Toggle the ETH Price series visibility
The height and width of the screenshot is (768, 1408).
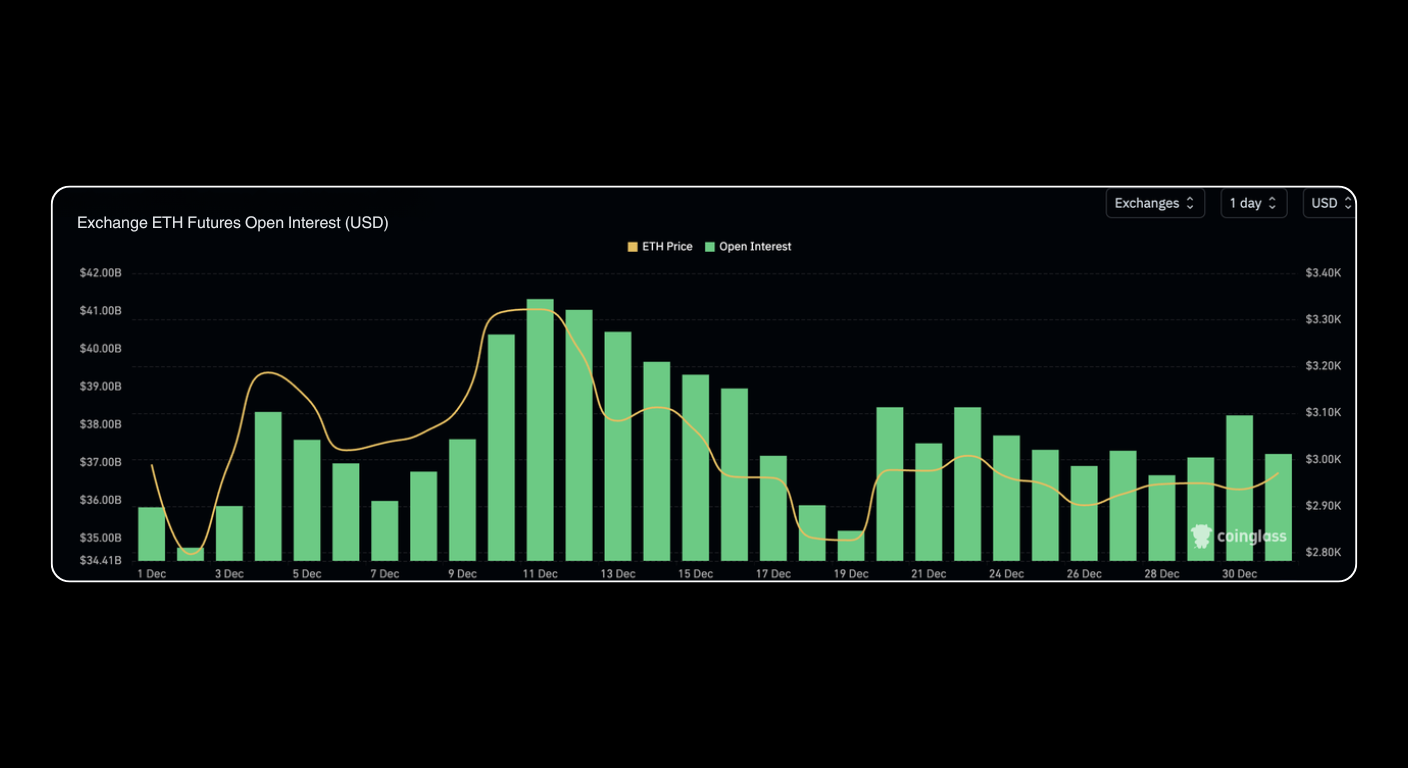tap(660, 246)
